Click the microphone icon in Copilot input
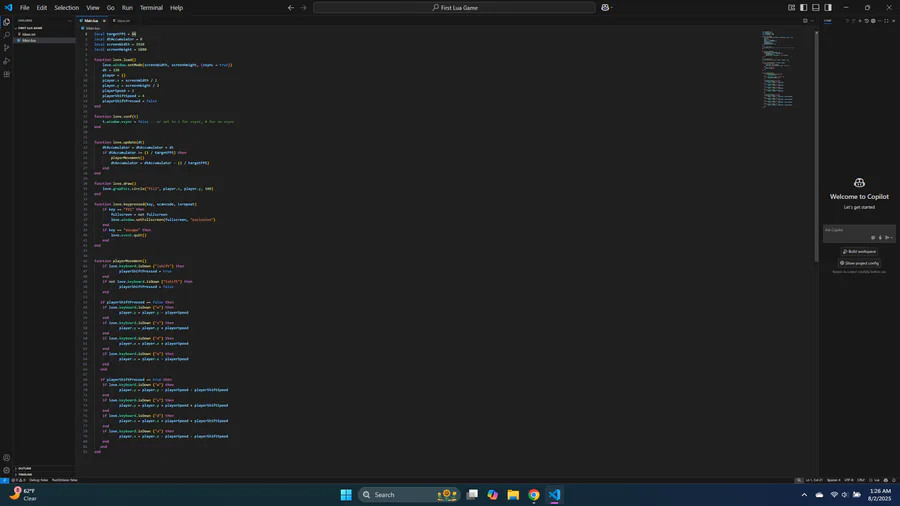900x506 pixels. tap(880, 238)
